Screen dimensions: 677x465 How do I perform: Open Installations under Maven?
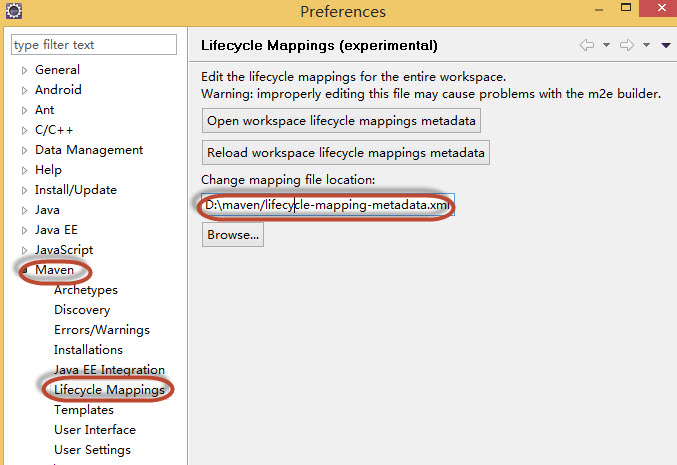pyautogui.click(x=88, y=350)
